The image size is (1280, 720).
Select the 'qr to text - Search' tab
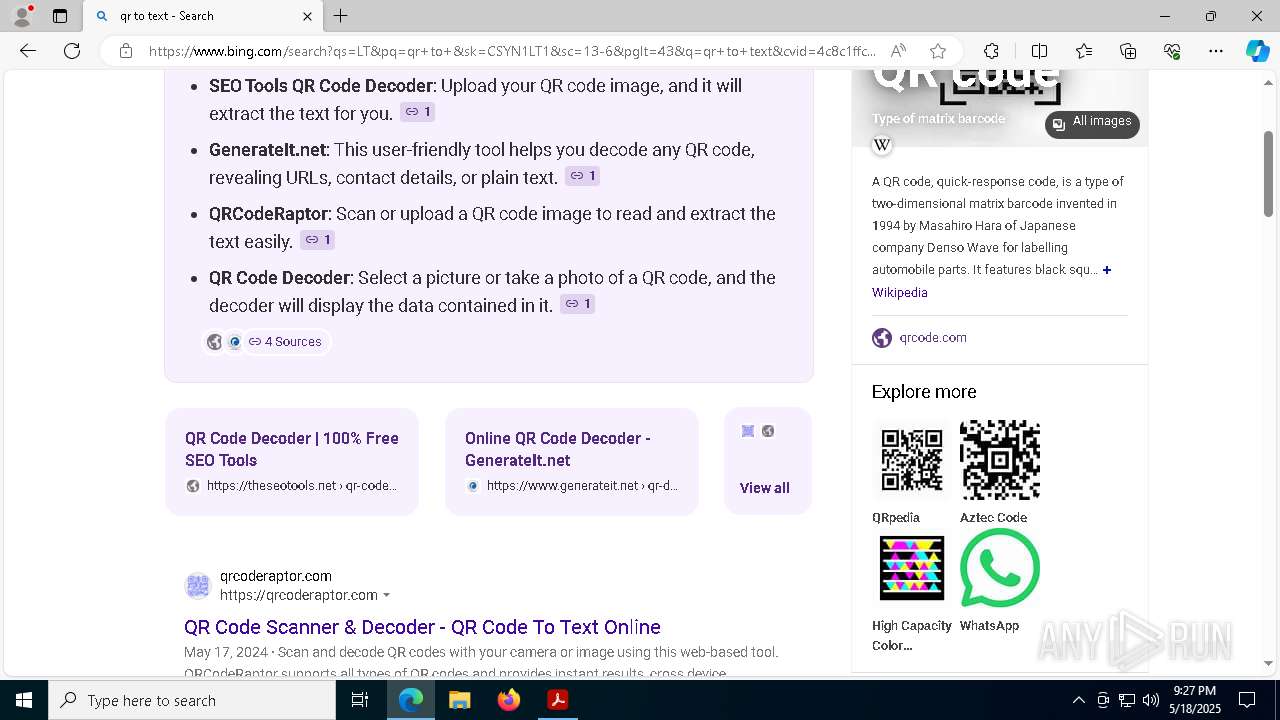pyautogui.click(x=202, y=16)
